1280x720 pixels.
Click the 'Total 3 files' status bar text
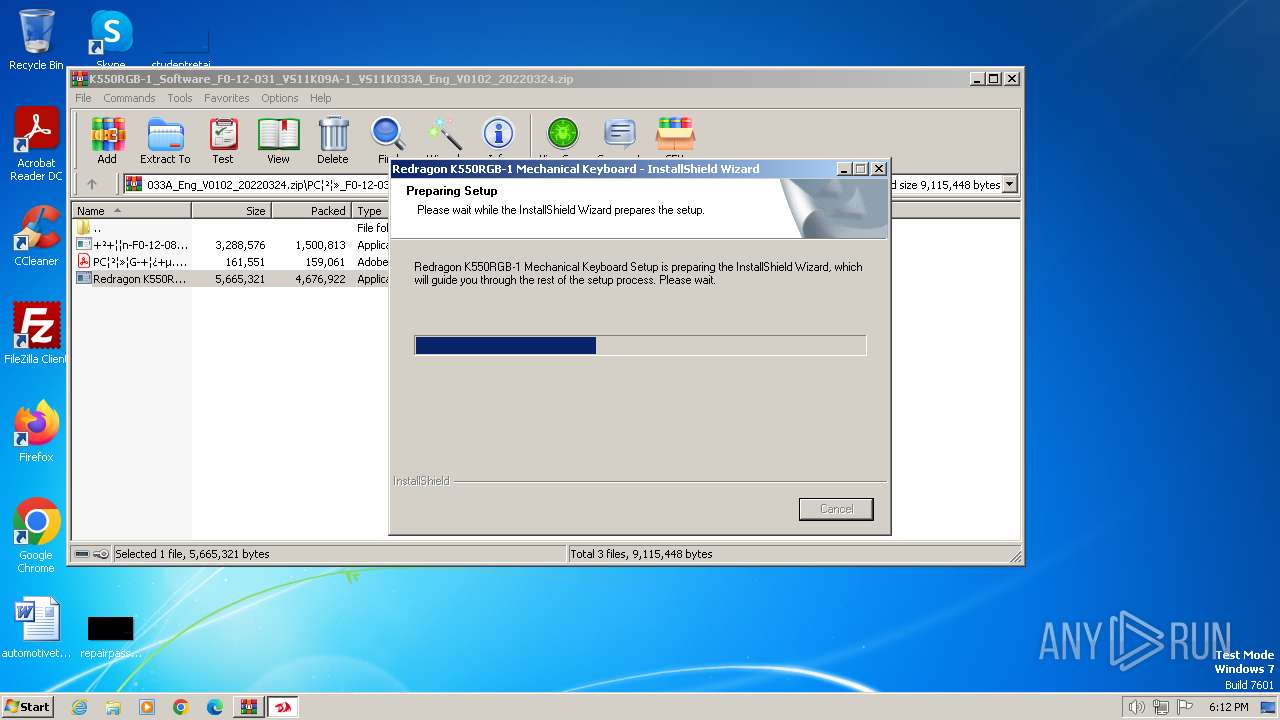coord(641,554)
